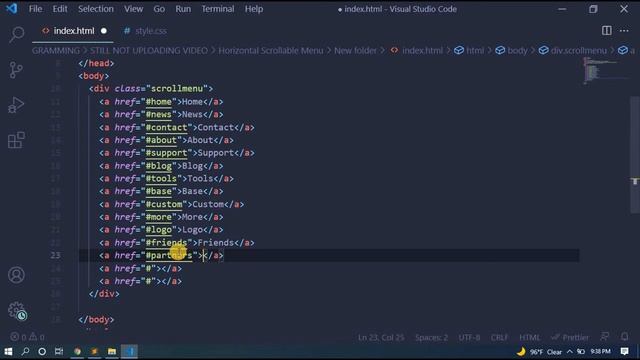640x360 pixels.
Task: Click the errors and warnings indicator
Action: point(27,337)
